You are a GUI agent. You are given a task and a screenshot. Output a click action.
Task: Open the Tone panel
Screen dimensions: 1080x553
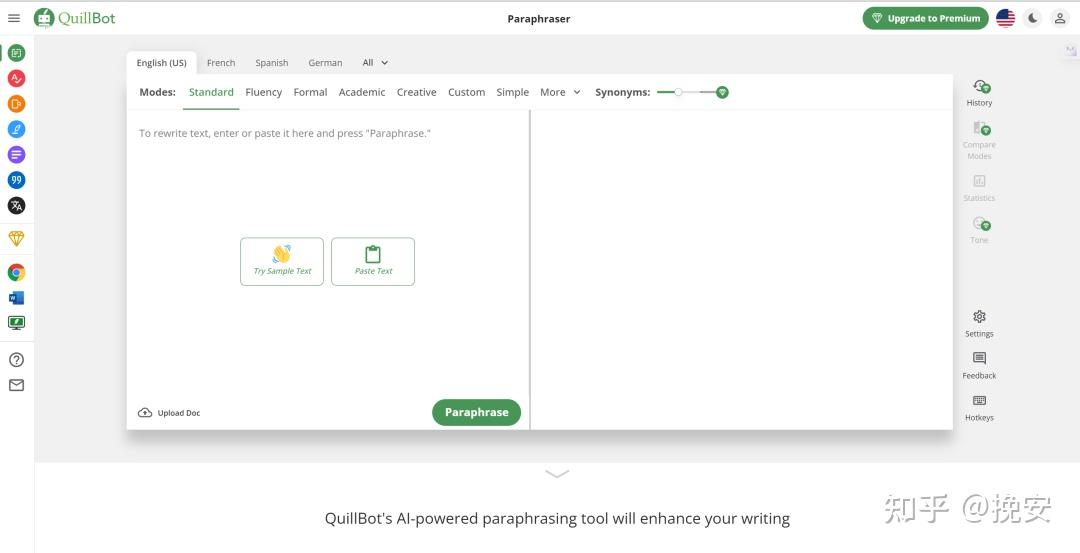979,230
